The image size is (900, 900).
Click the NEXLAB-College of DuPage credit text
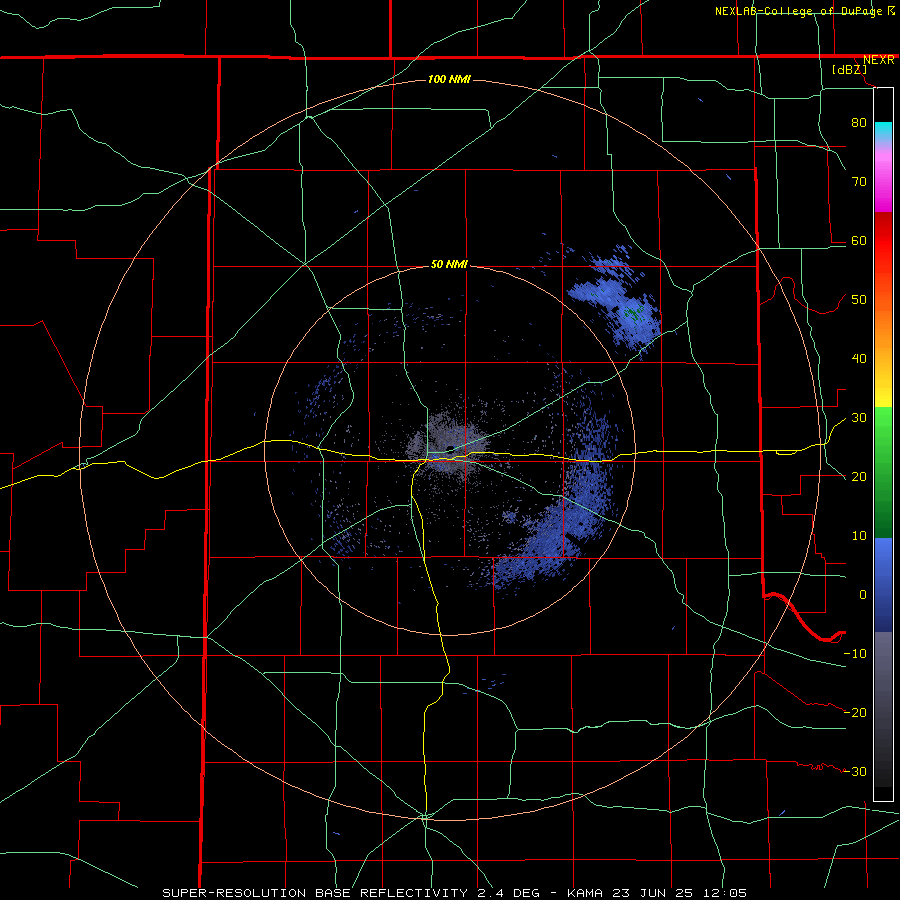pyautogui.click(x=799, y=11)
